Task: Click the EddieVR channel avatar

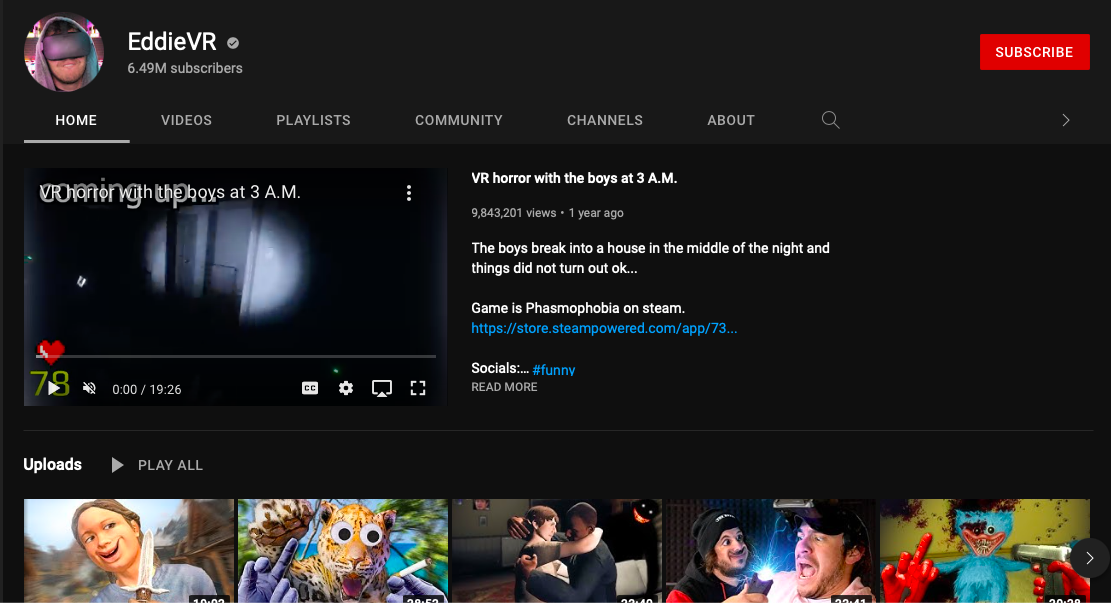Action: coord(64,52)
